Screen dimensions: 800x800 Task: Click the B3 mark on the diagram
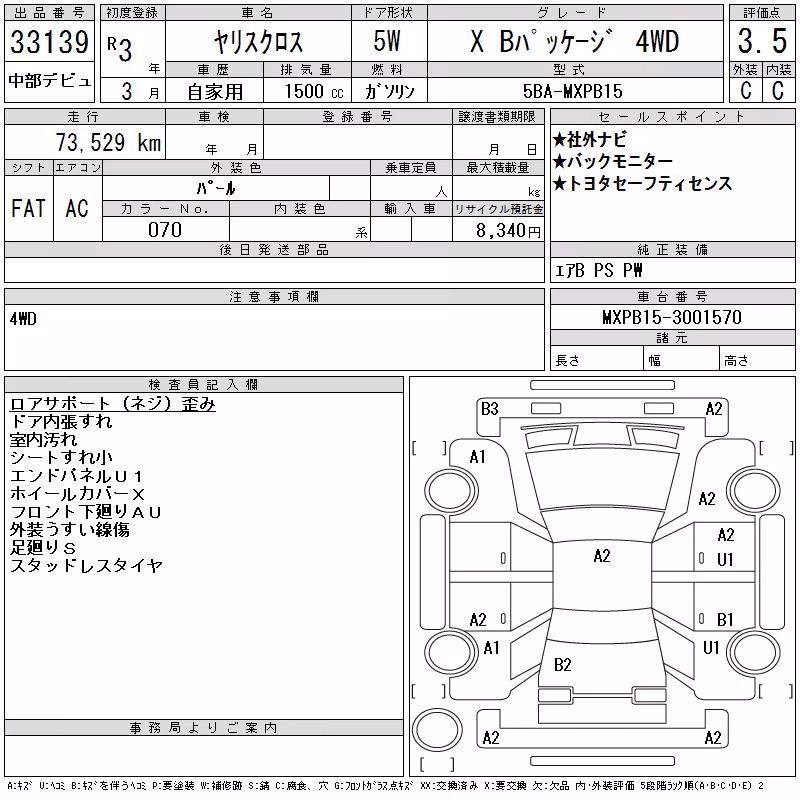click(x=489, y=409)
